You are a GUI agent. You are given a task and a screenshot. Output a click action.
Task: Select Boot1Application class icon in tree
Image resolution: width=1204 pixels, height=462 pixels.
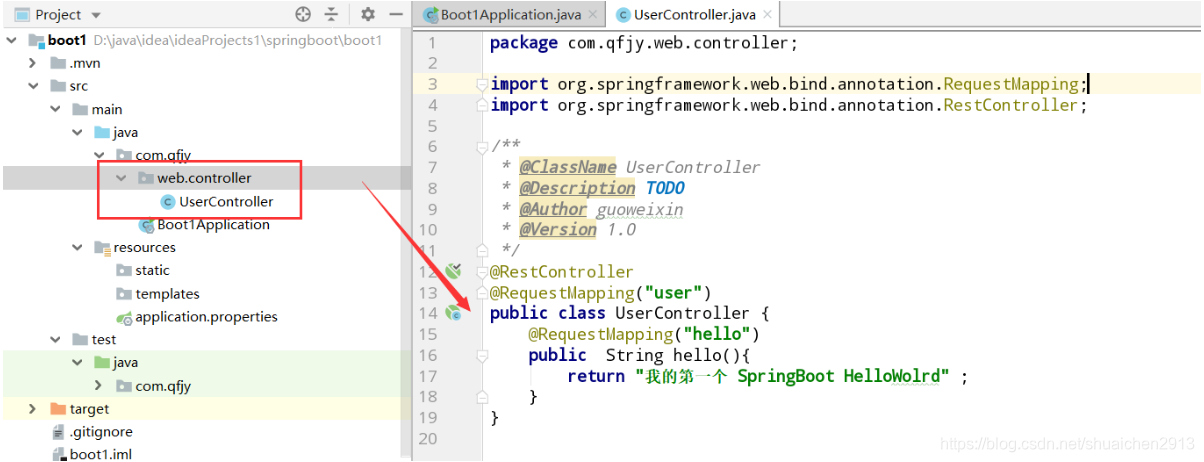coord(146,225)
